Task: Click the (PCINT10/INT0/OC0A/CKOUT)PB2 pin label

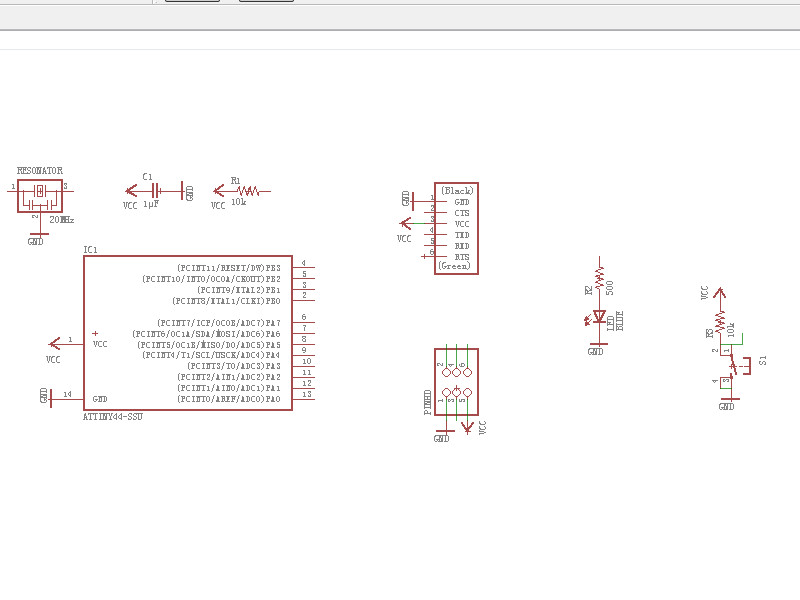Action: tap(211, 279)
